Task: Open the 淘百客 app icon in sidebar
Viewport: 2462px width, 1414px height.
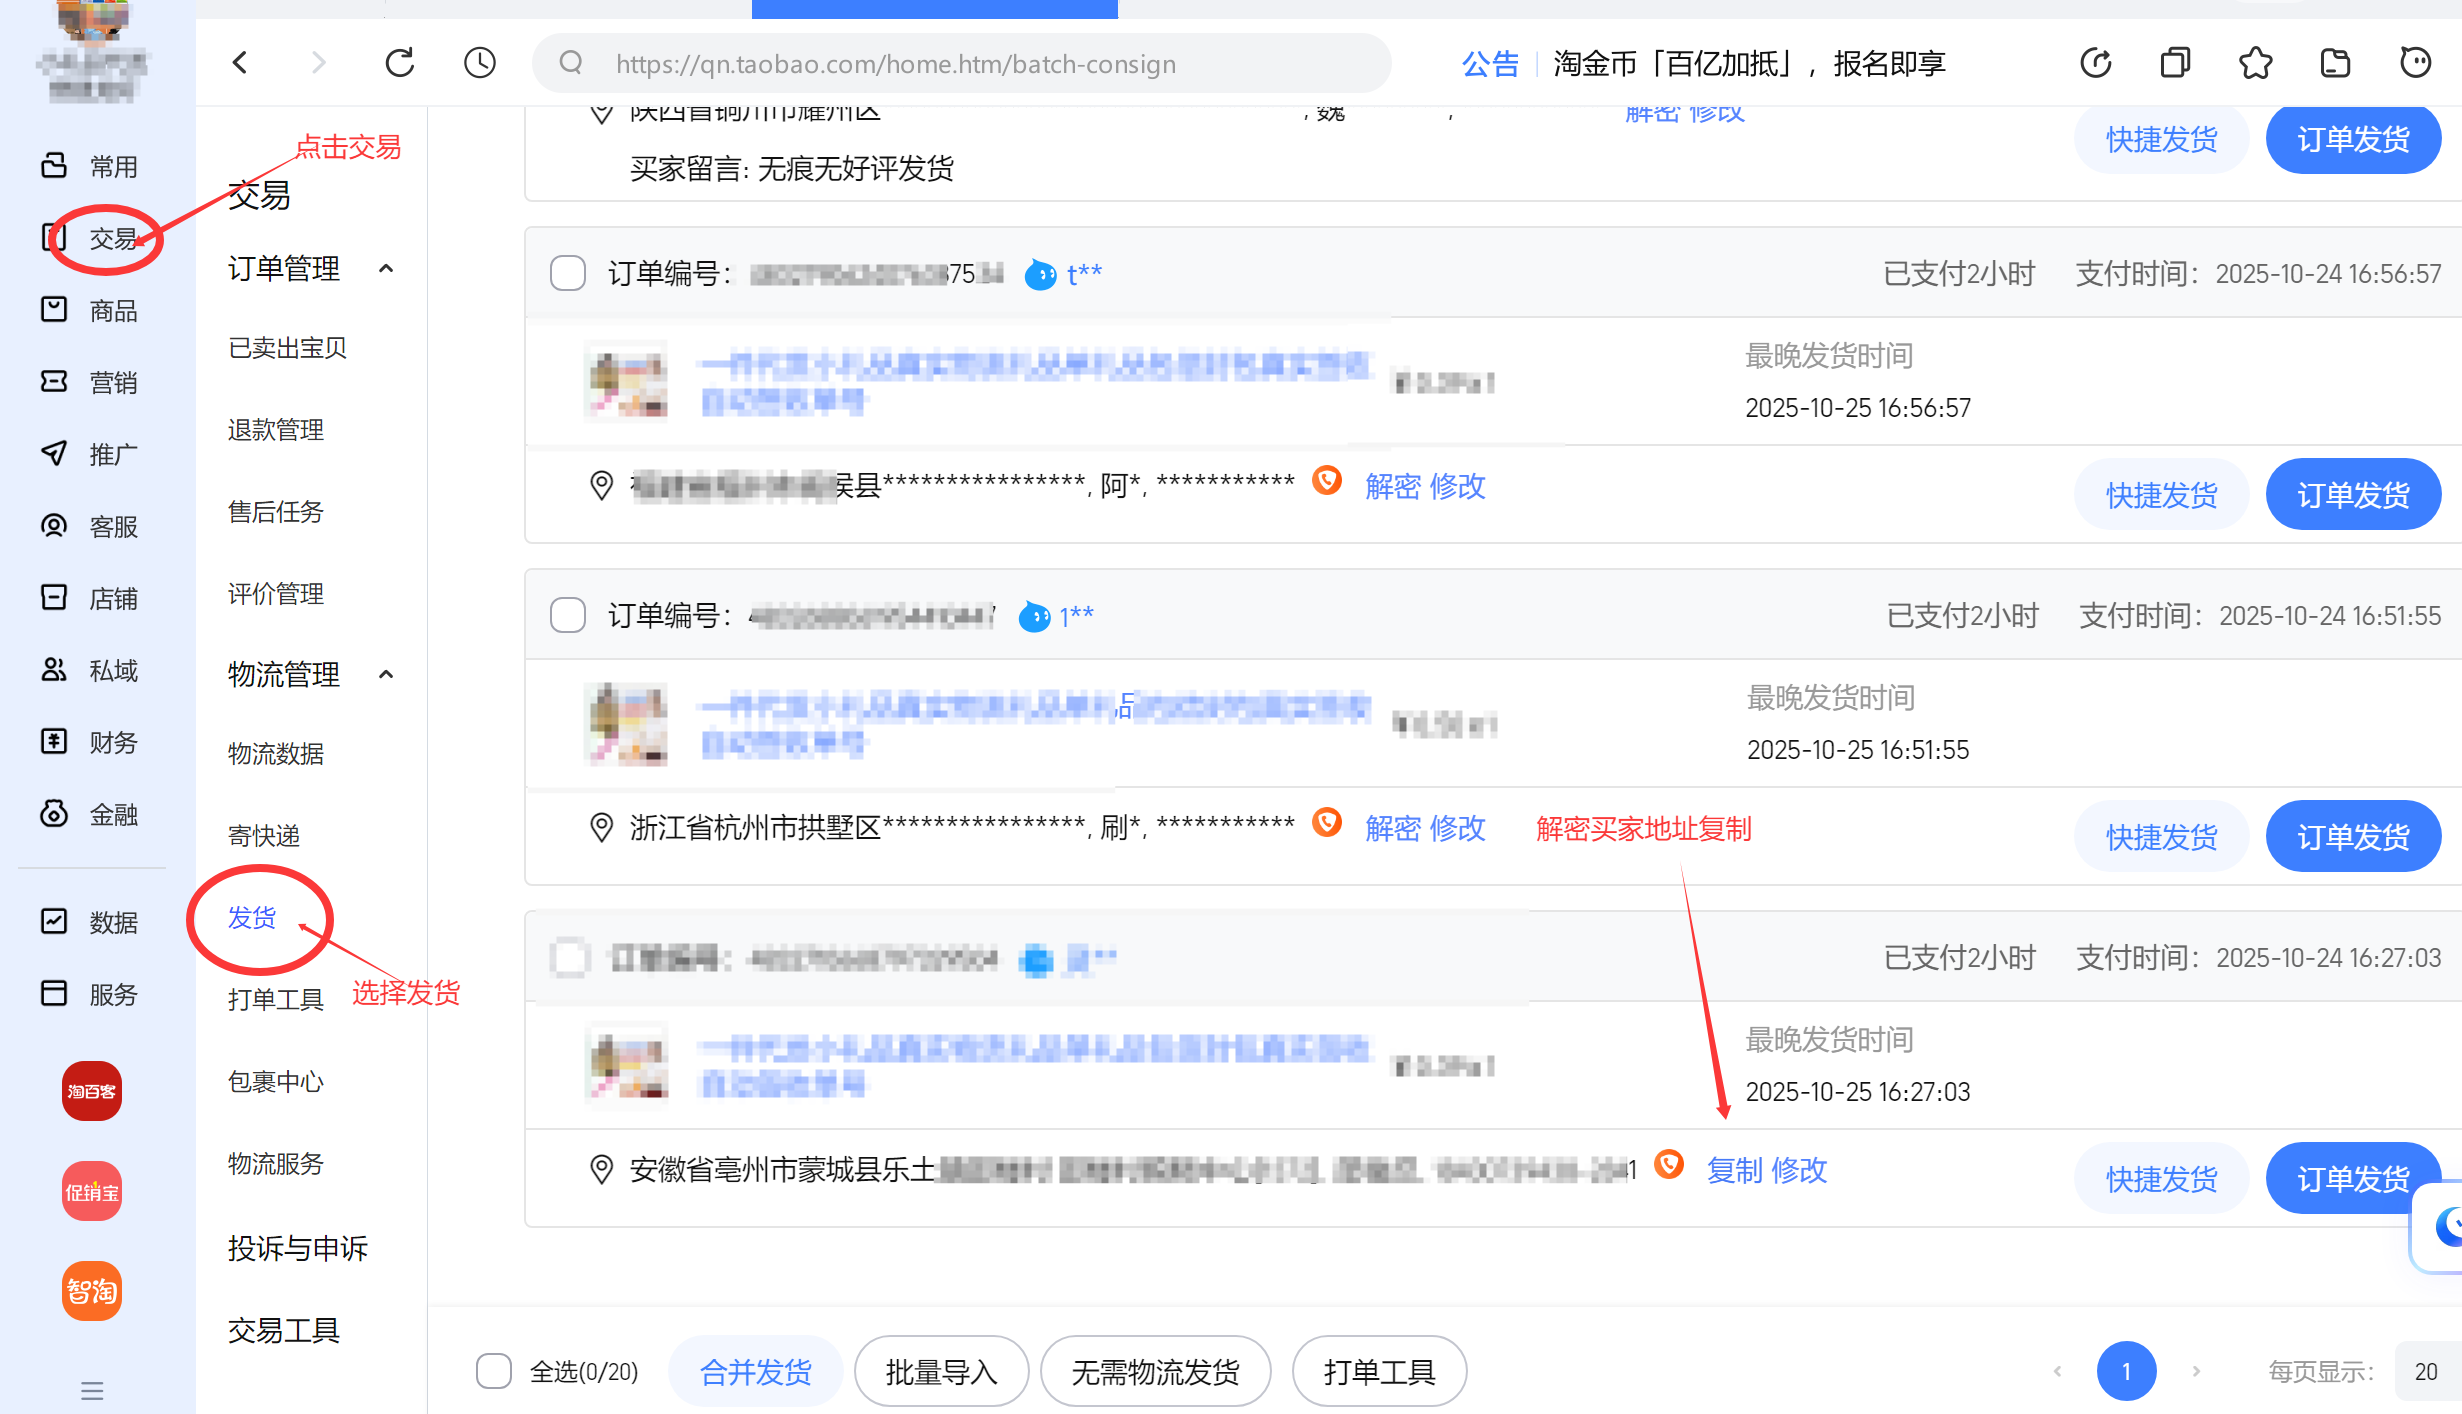Action: [x=92, y=1091]
